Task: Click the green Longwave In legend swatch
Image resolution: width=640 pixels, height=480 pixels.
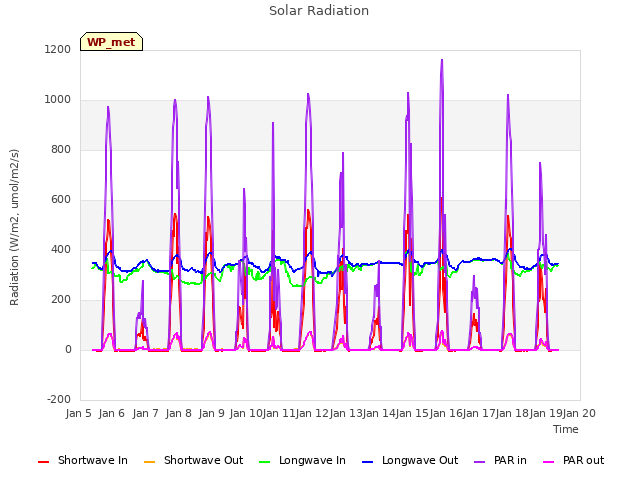Action: 264,462
